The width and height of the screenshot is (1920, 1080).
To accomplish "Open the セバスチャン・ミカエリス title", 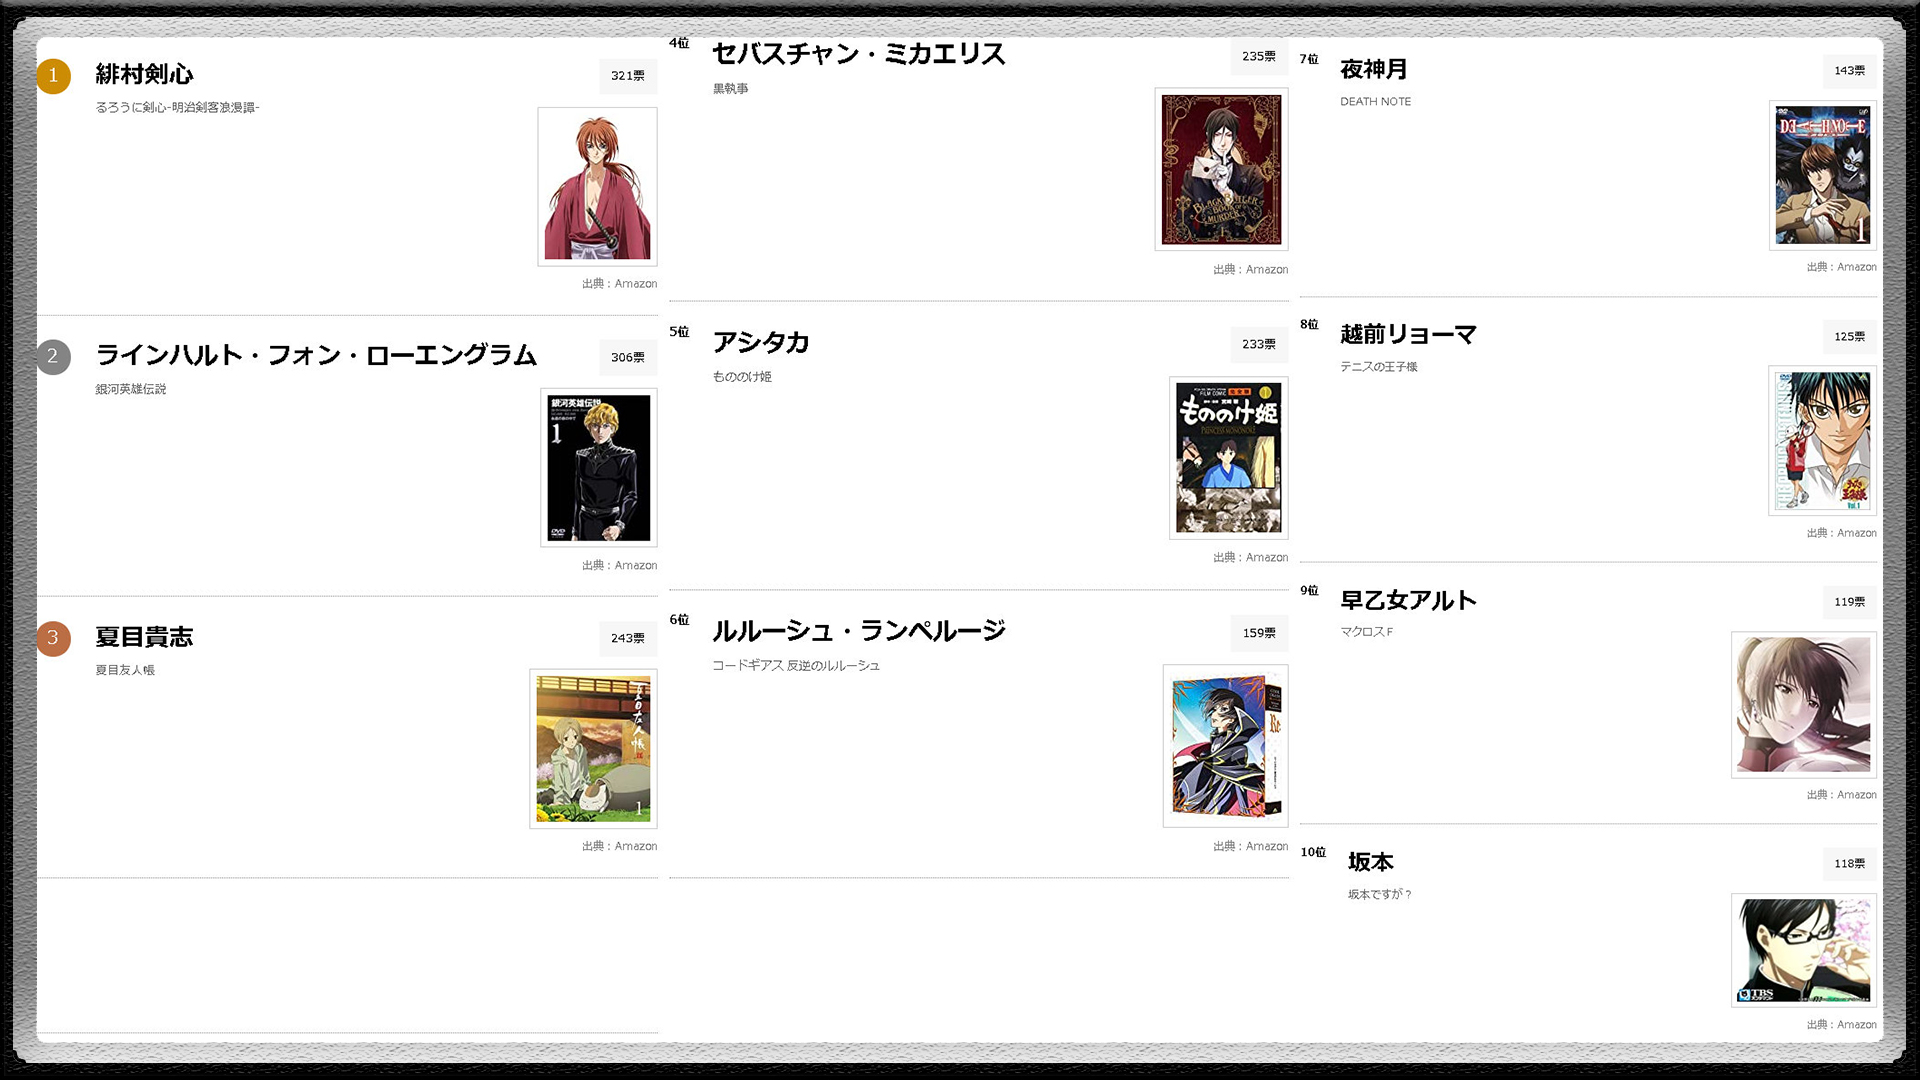I will 859,54.
